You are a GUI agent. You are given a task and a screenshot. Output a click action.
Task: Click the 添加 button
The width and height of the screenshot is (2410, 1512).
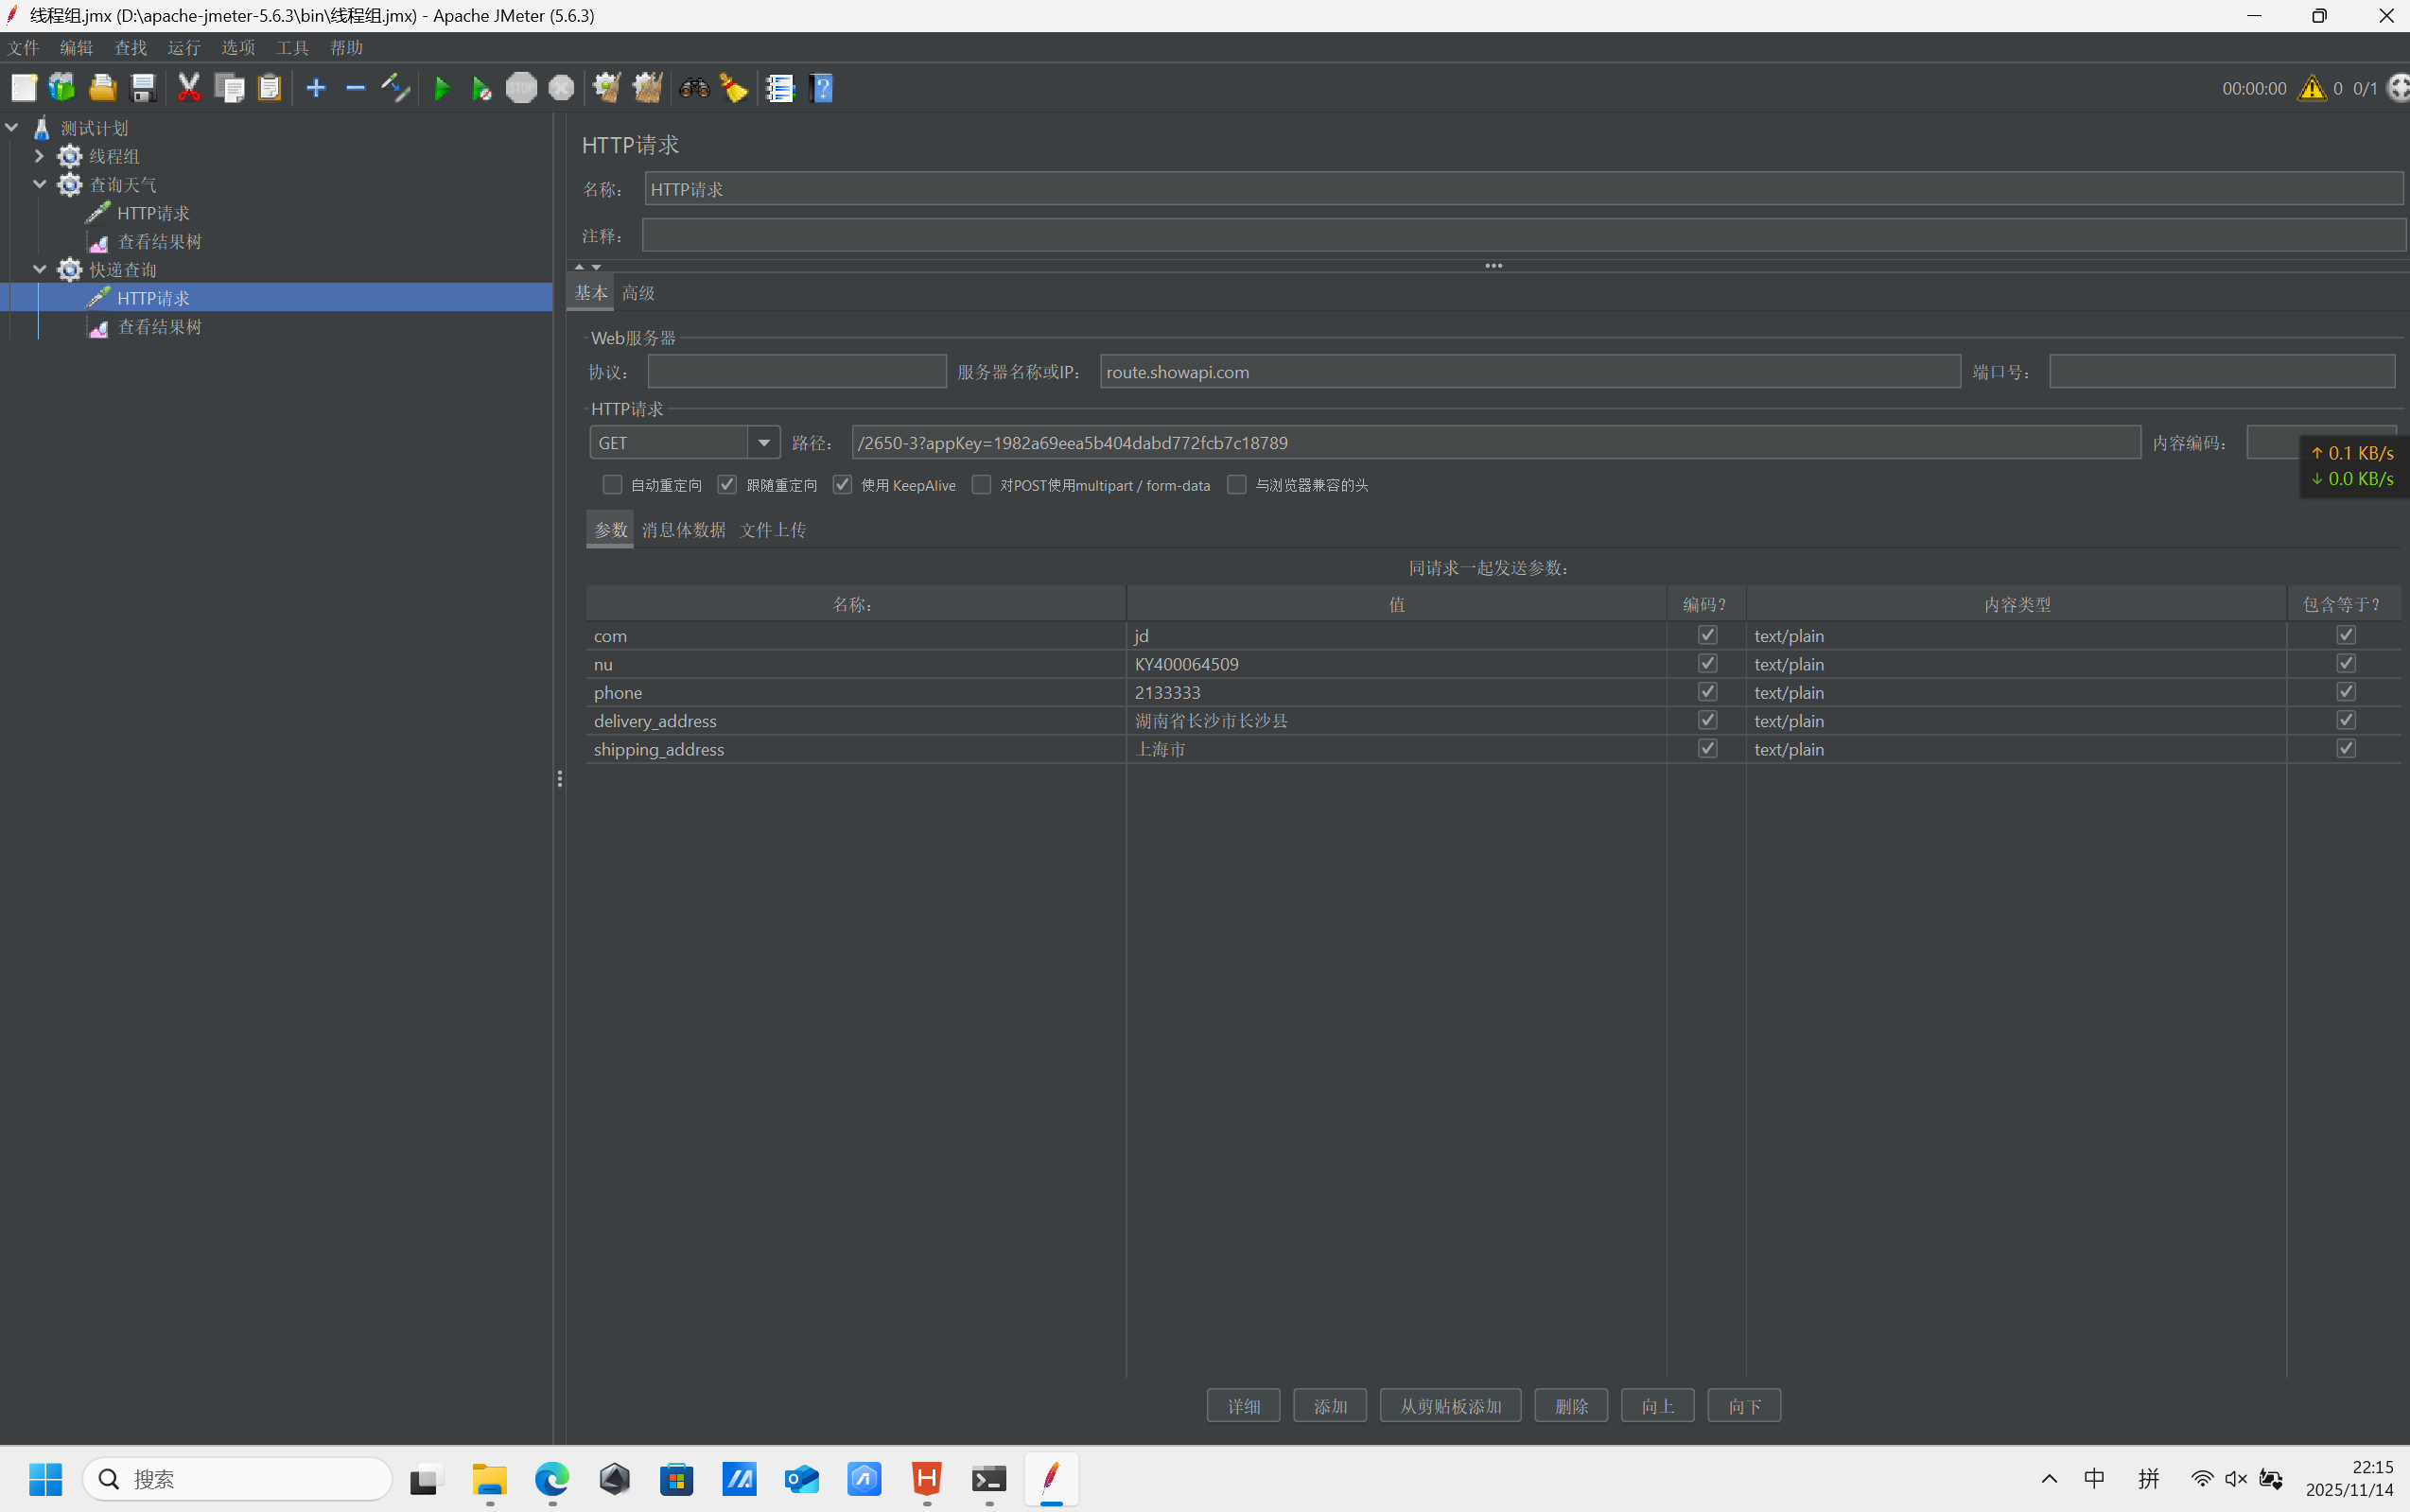pos(1330,1406)
